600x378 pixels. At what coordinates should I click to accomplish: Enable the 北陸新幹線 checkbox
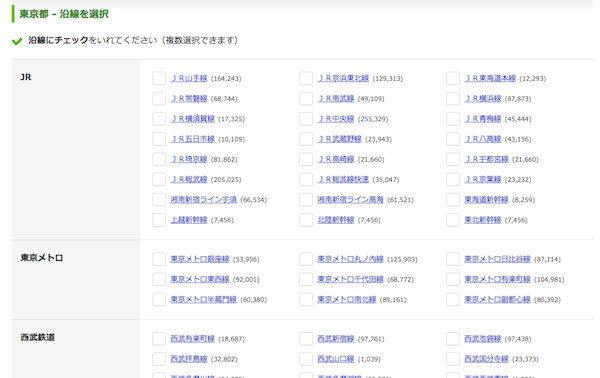[x=306, y=220]
